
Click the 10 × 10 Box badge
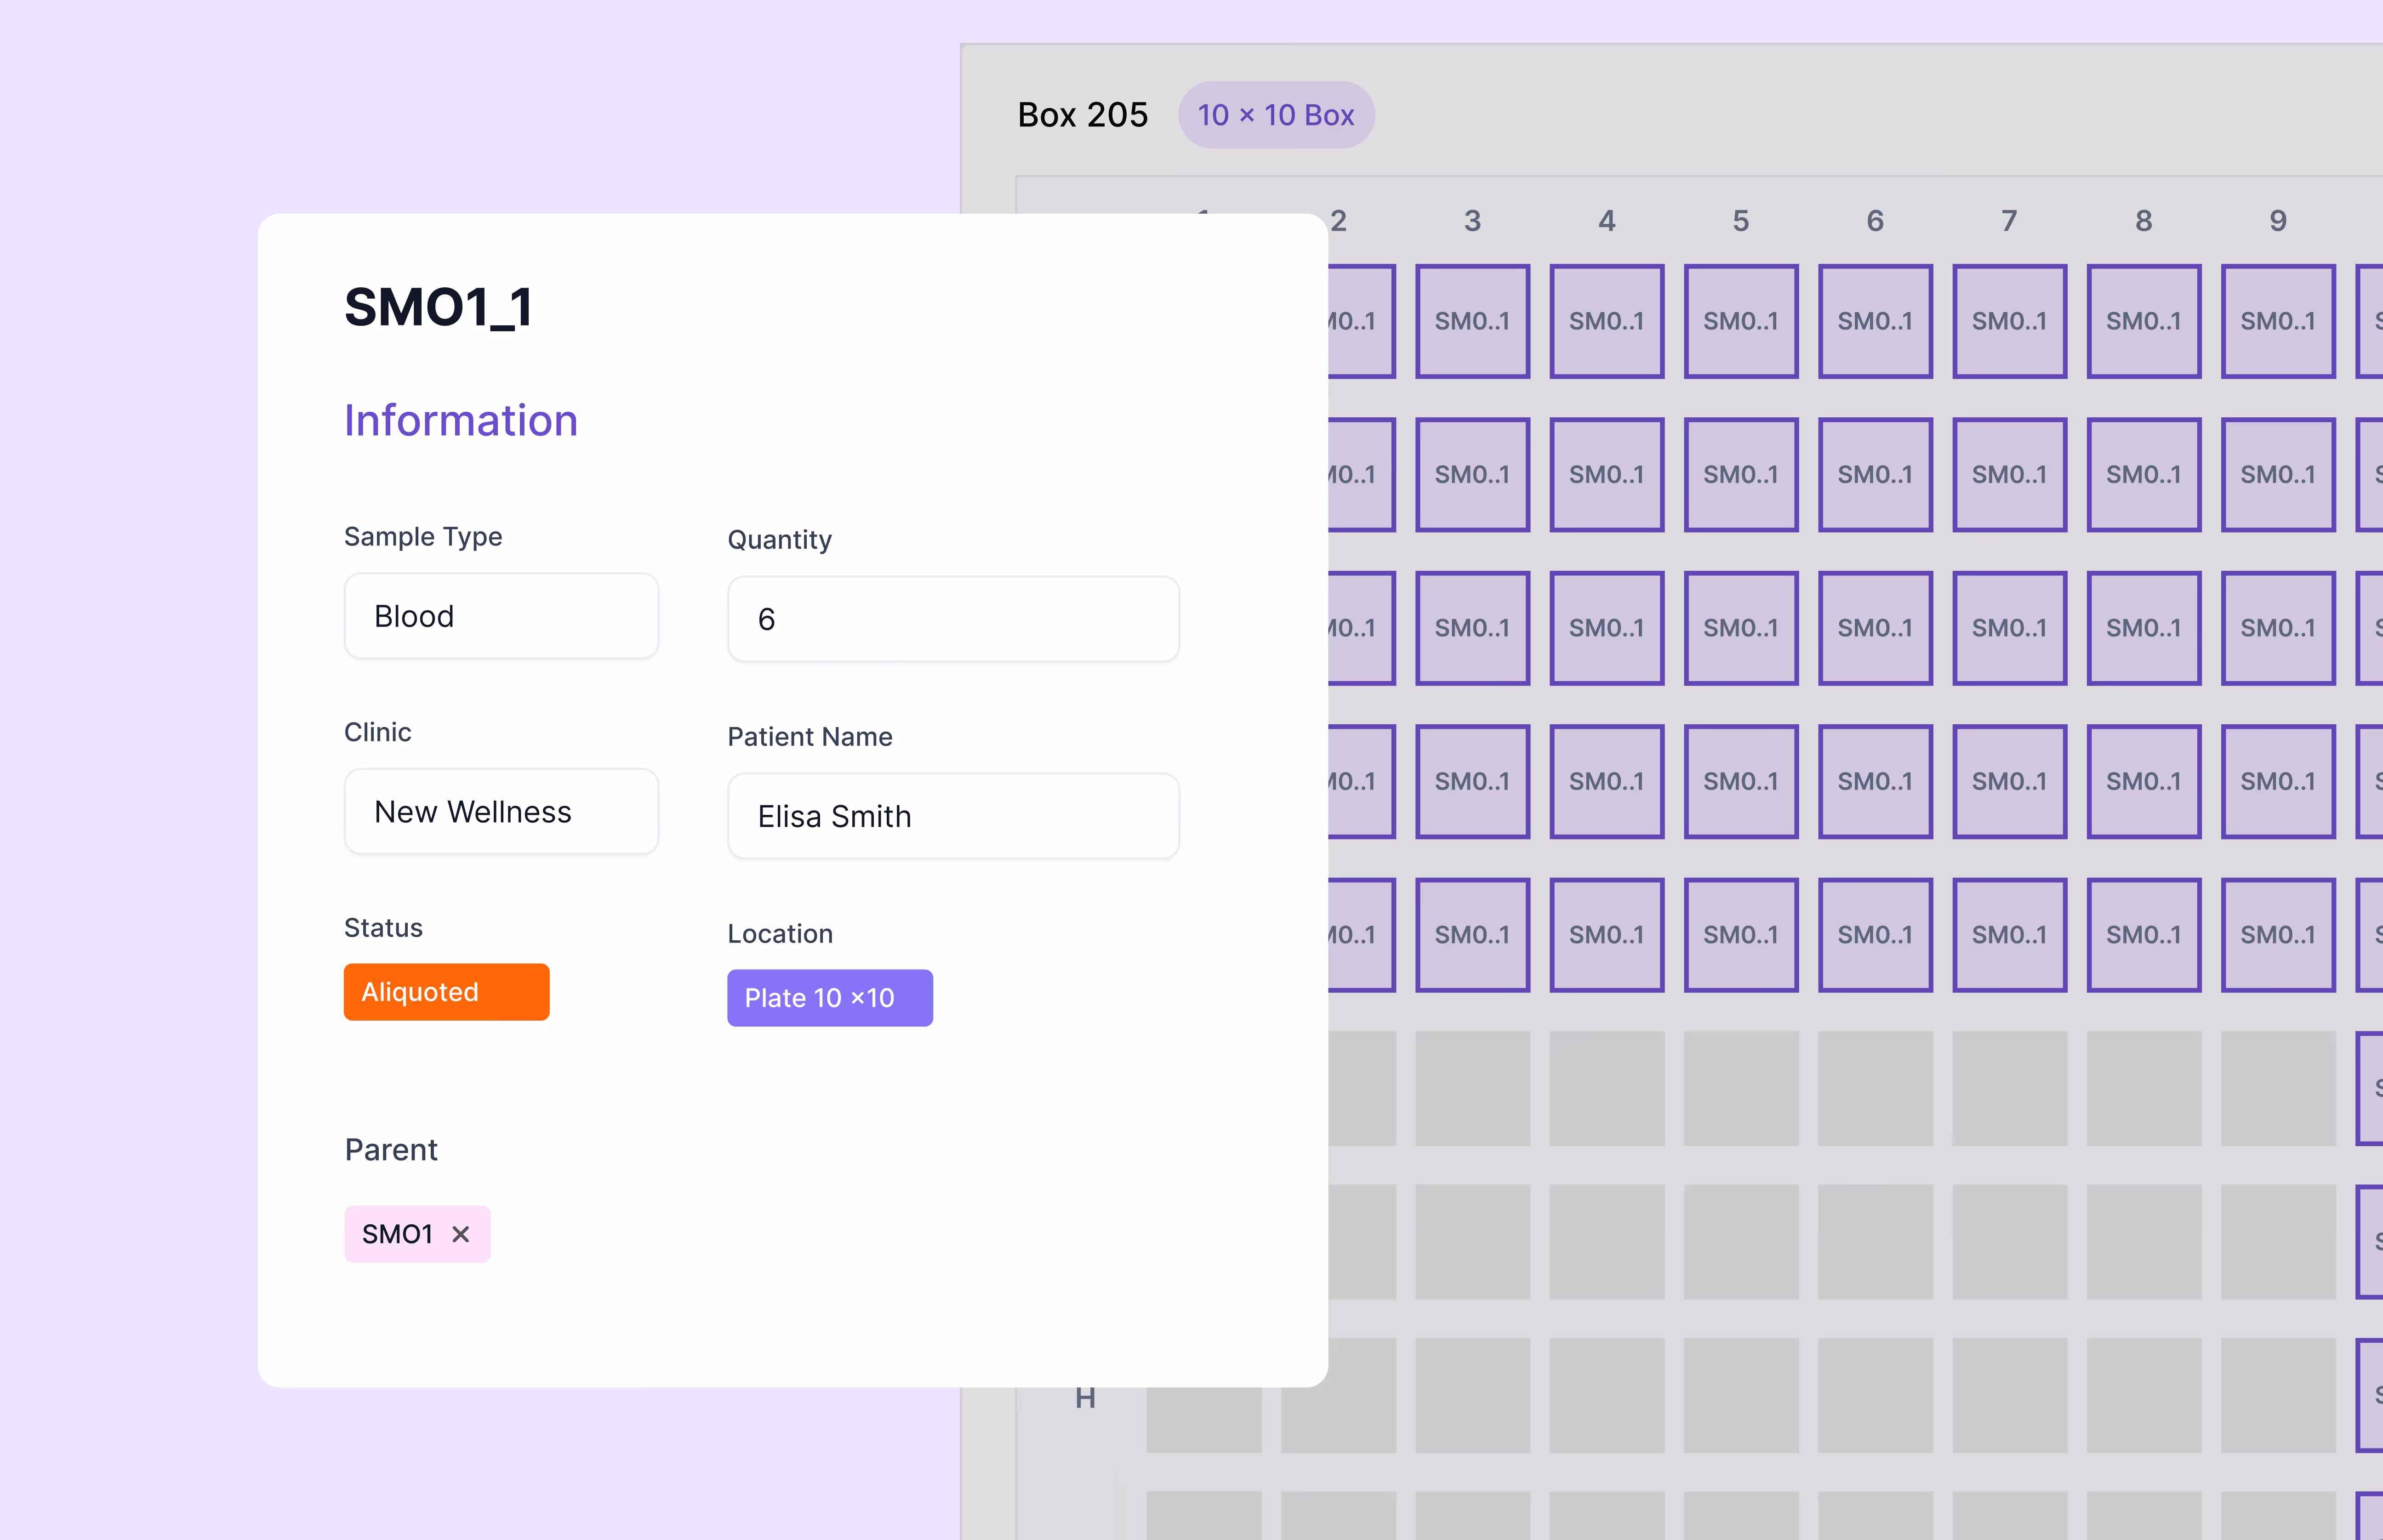1275,115
